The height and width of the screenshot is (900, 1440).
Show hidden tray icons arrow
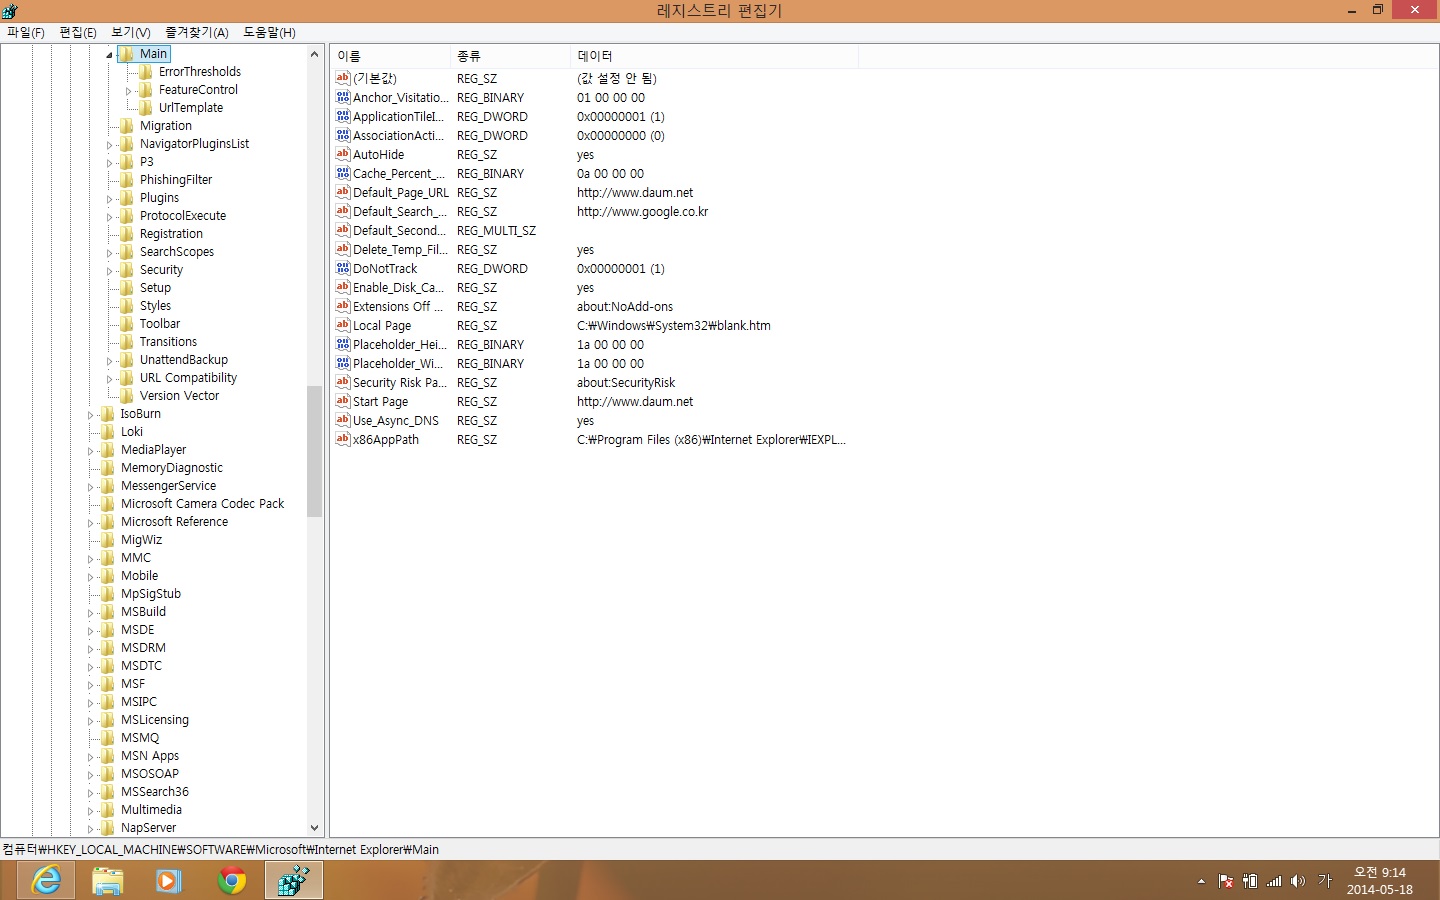click(x=1201, y=881)
